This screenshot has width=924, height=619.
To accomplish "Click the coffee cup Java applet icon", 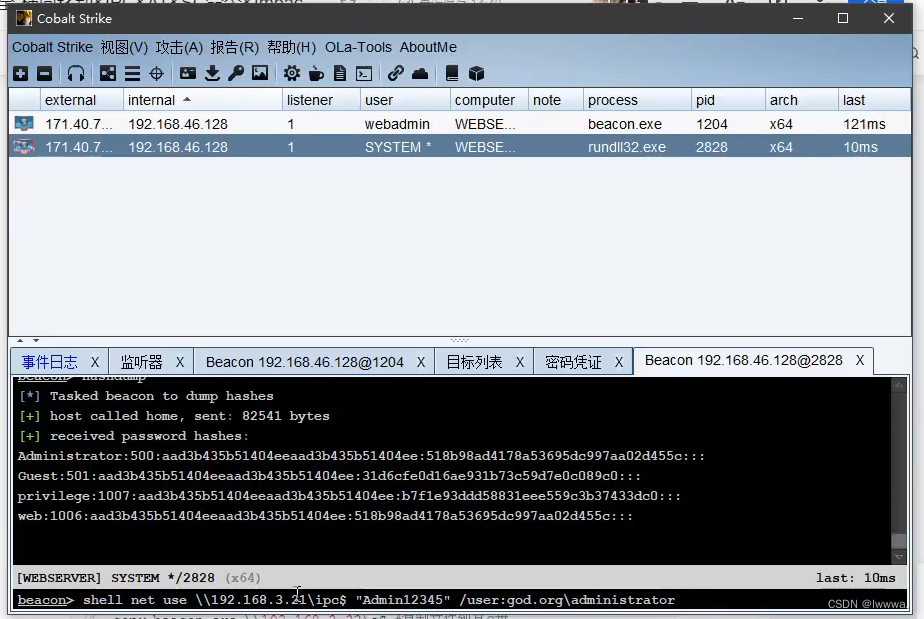I will coord(316,74).
